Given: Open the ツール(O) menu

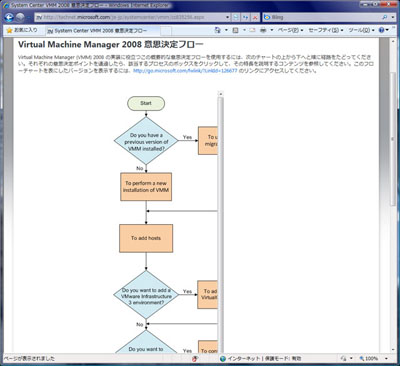Looking at the screenshot, I should tap(361, 30).
